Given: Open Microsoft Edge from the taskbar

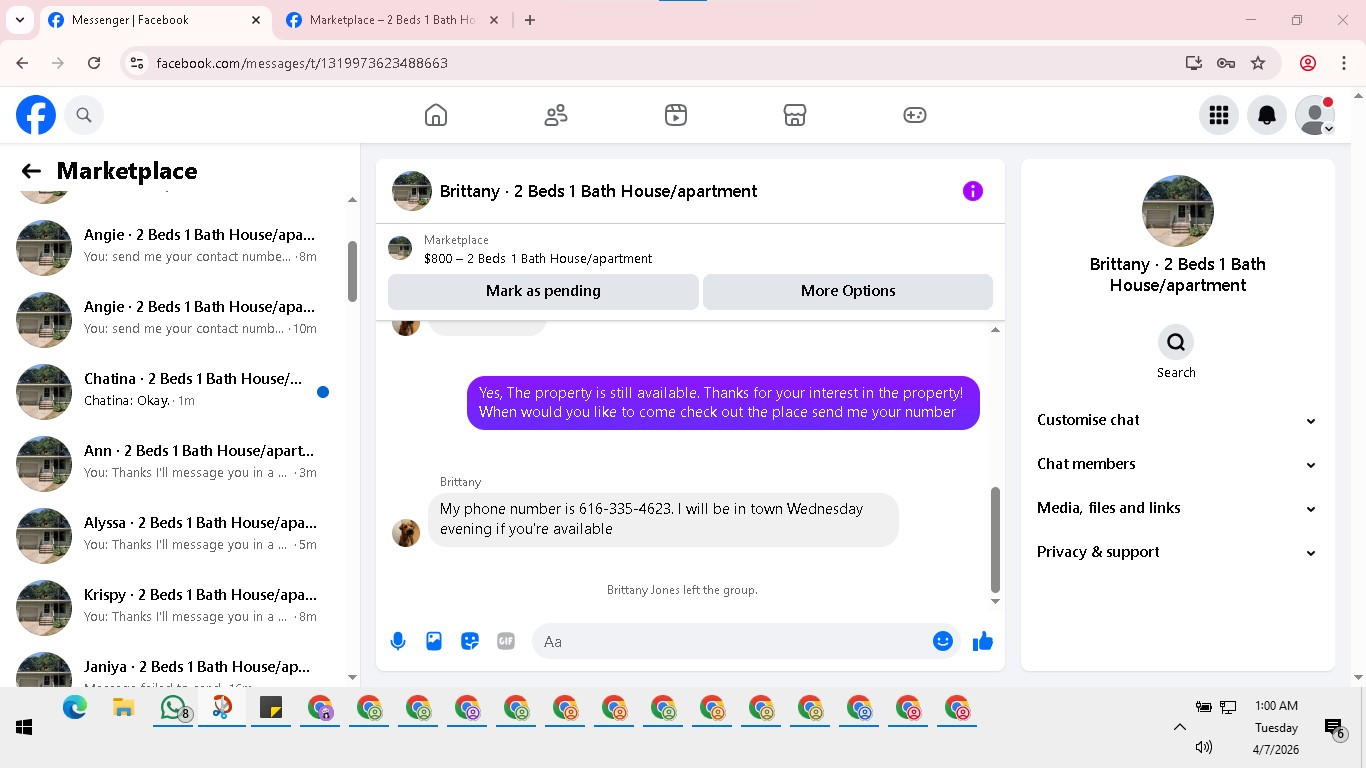Looking at the screenshot, I should tap(75, 709).
